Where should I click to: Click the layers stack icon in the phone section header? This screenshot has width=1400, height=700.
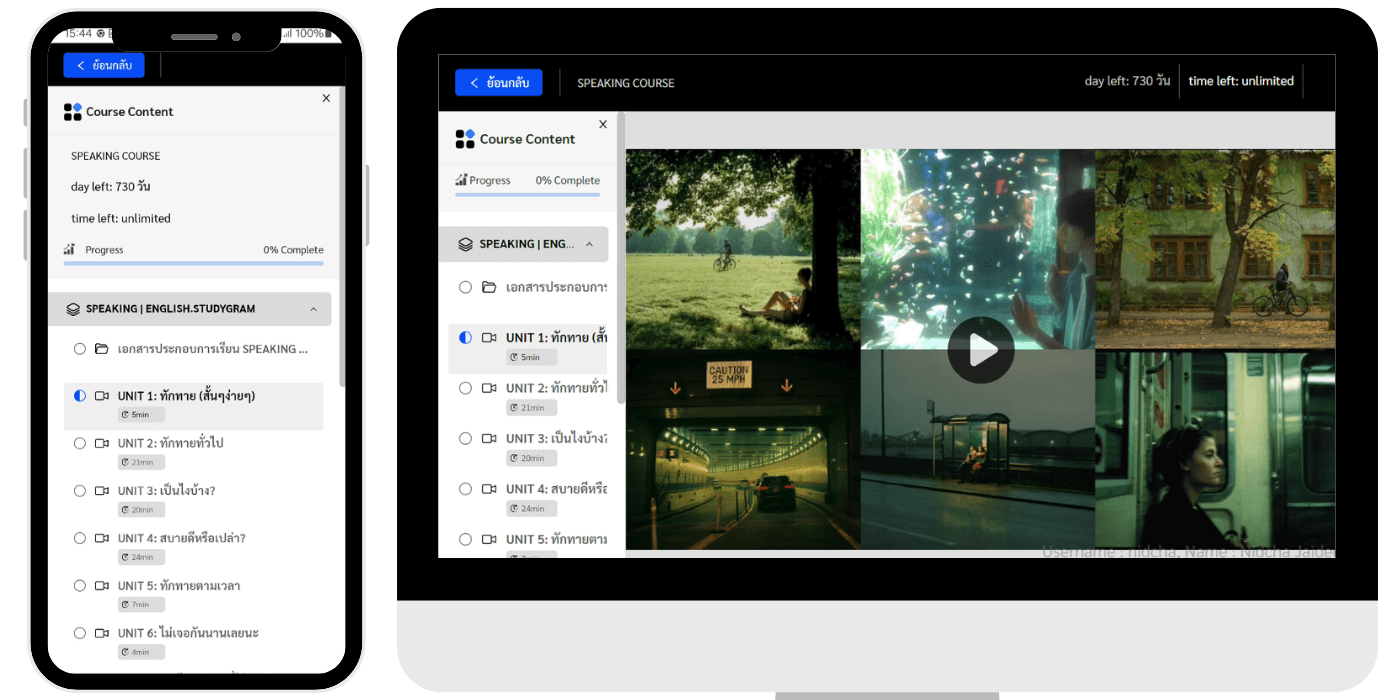point(73,309)
